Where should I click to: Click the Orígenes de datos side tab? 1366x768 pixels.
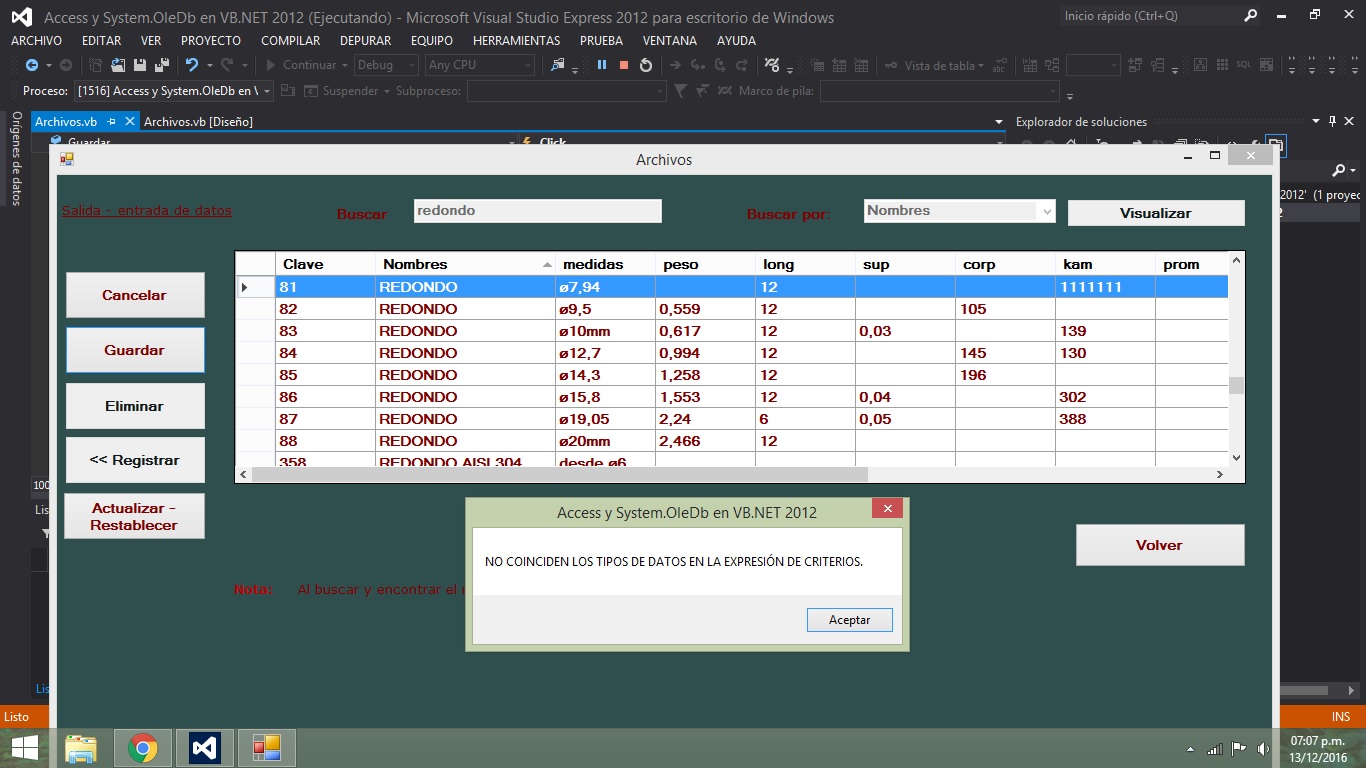pyautogui.click(x=16, y=158)
